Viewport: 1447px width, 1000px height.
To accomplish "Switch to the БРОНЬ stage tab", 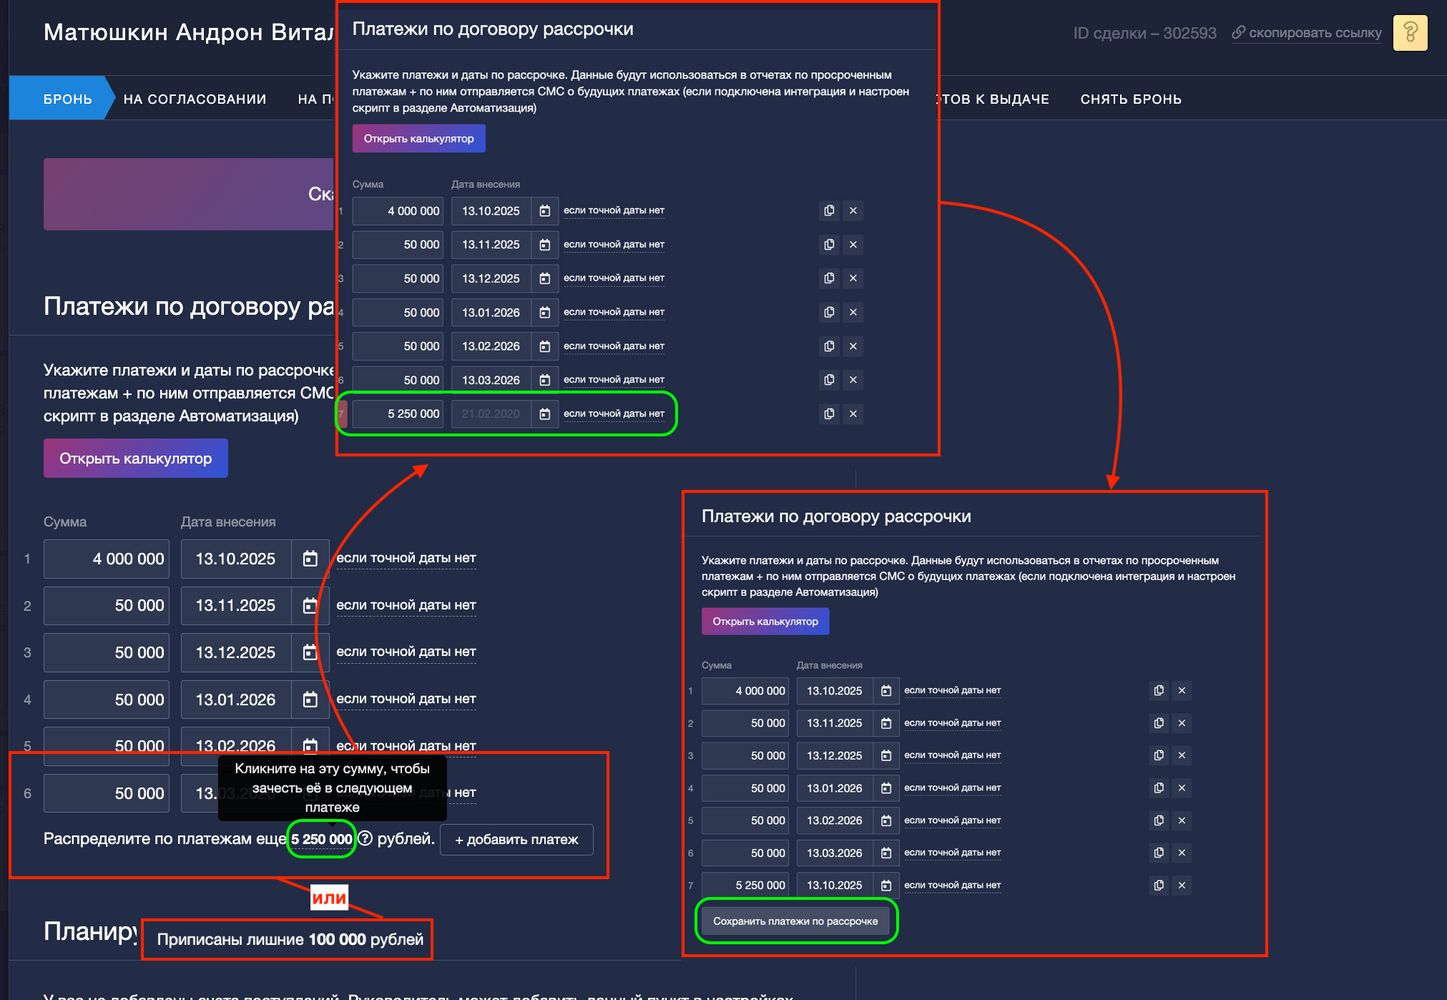I will pos(62,99).
